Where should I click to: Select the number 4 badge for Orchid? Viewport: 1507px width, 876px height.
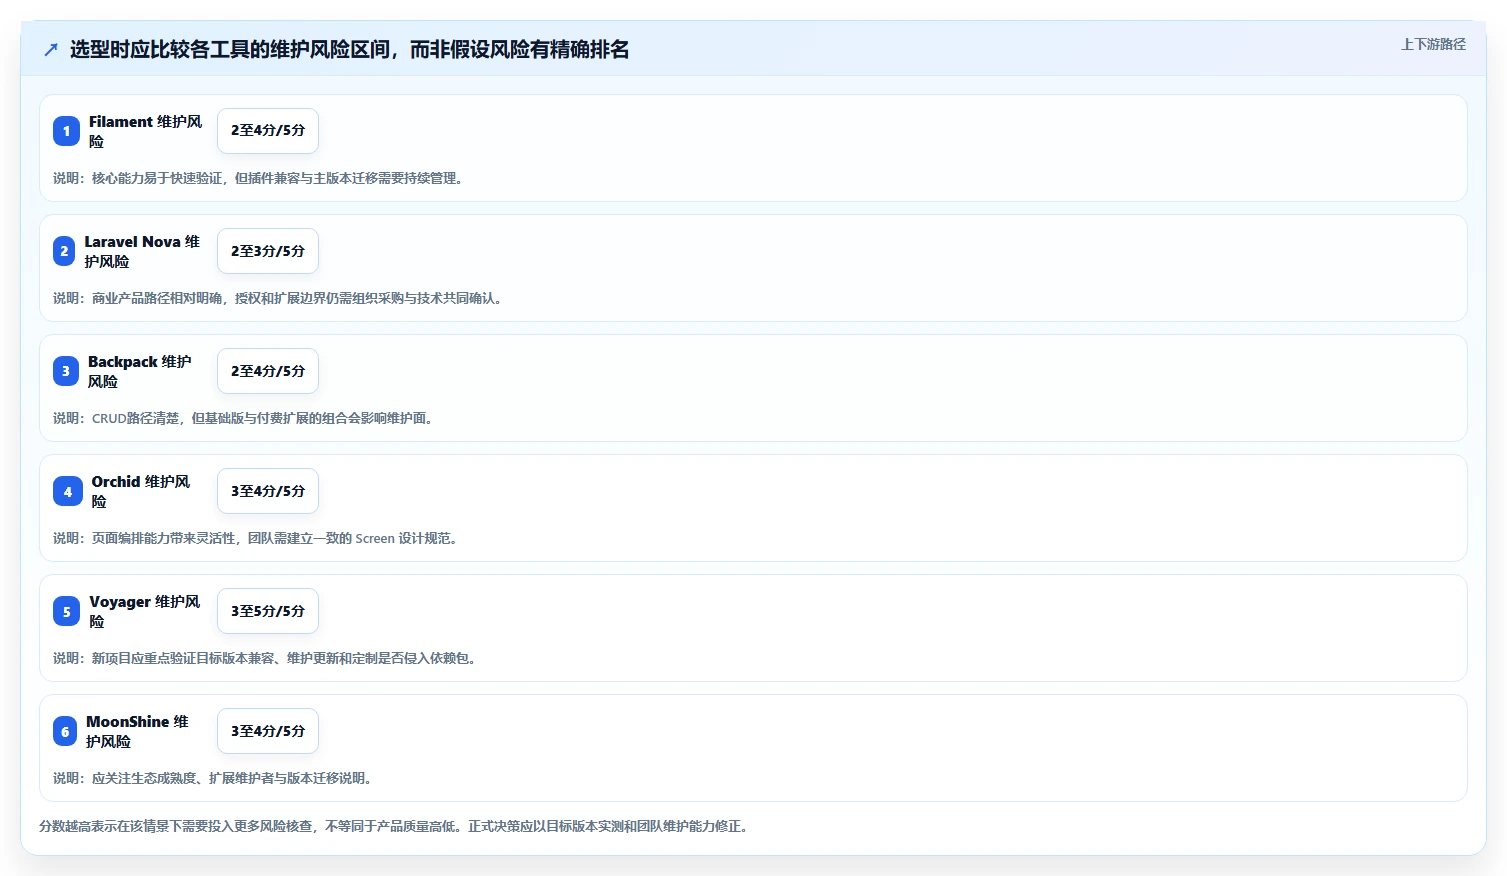[68, 491]
